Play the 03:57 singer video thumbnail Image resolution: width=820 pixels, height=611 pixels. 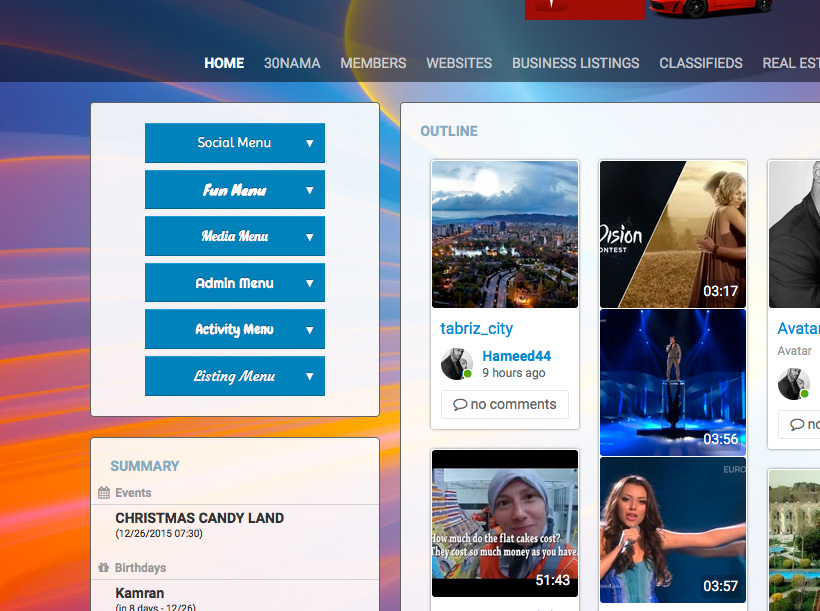click(673, 530)
